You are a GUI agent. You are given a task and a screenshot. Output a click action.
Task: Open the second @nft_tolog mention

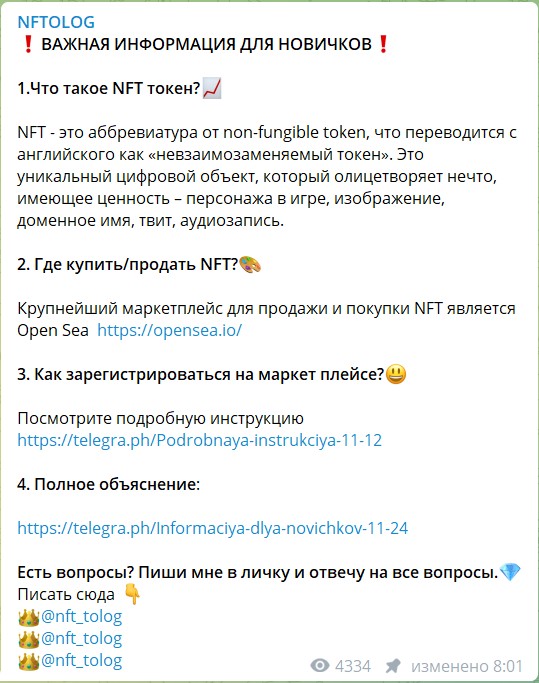(81, 639)
